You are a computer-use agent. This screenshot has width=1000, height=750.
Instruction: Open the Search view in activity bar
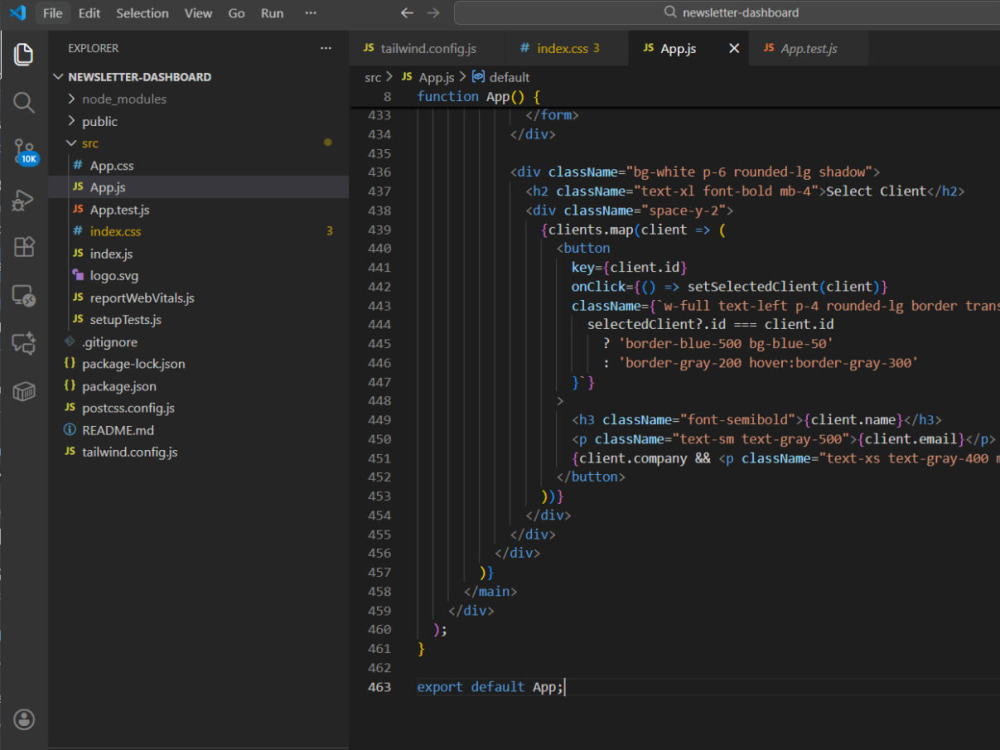pyautogui.click(x=24, y=102)
